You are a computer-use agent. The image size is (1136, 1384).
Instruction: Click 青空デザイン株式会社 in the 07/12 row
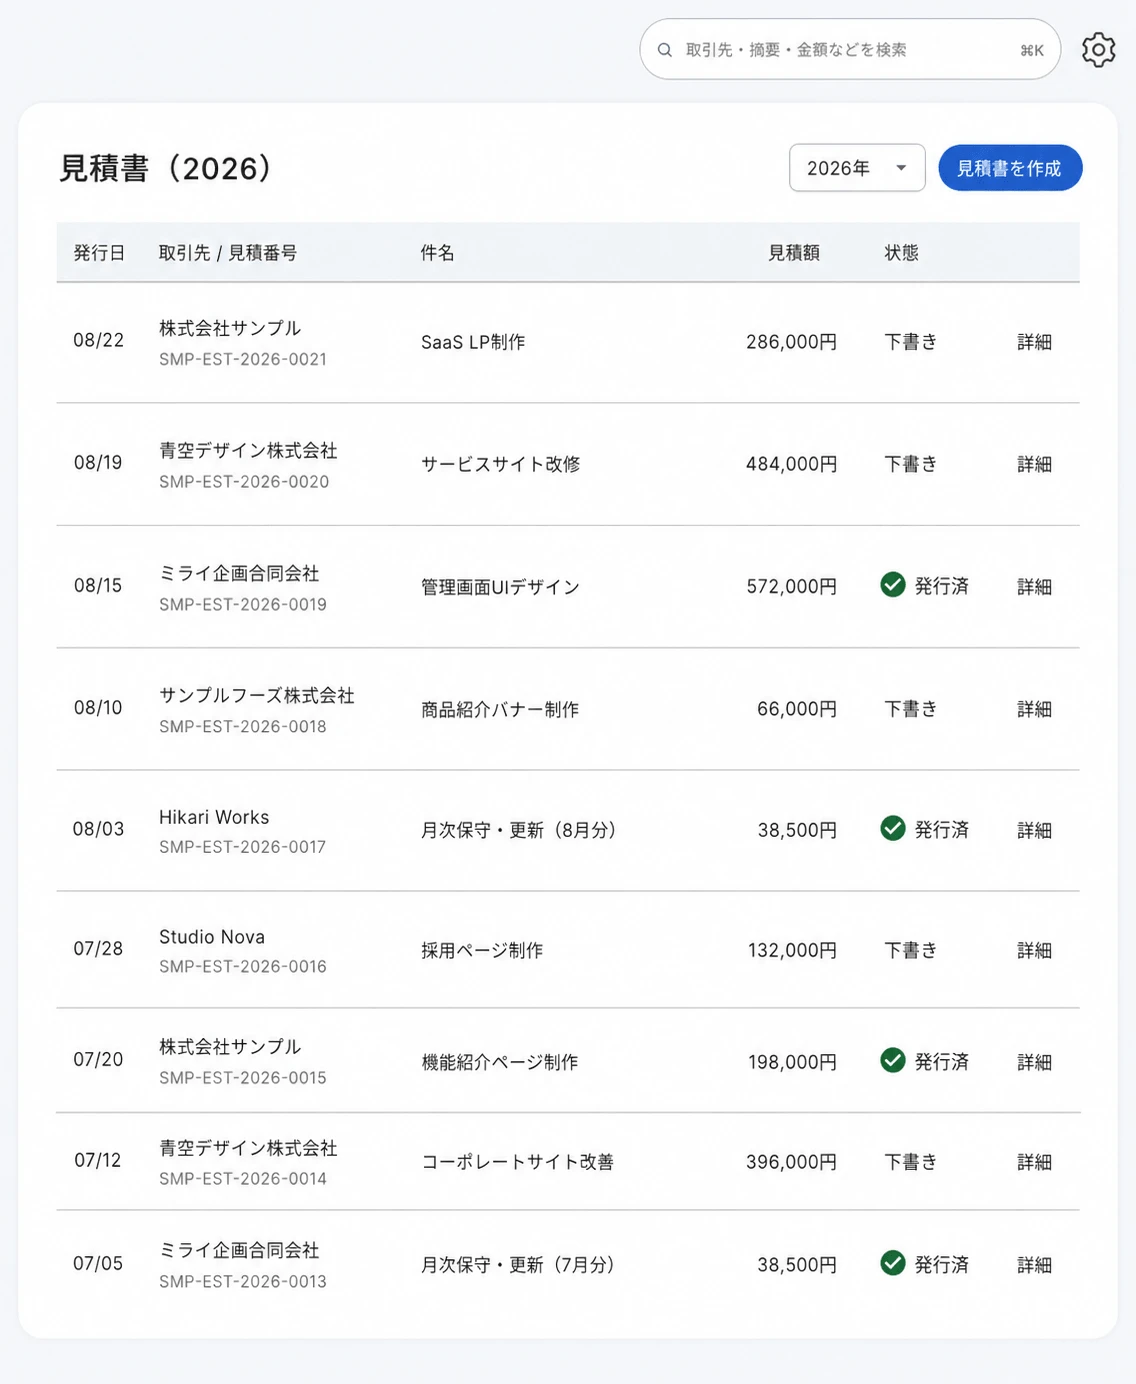(248, 1148)
